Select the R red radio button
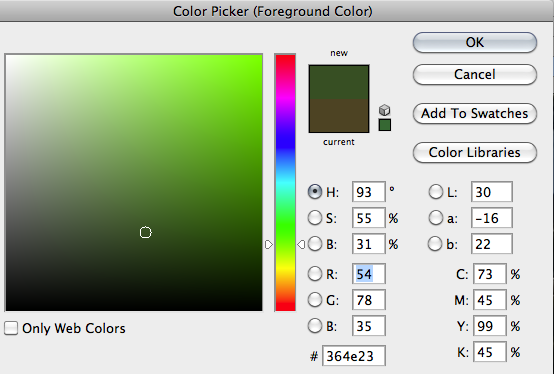The image size is (554, 374). pos(314,274)
